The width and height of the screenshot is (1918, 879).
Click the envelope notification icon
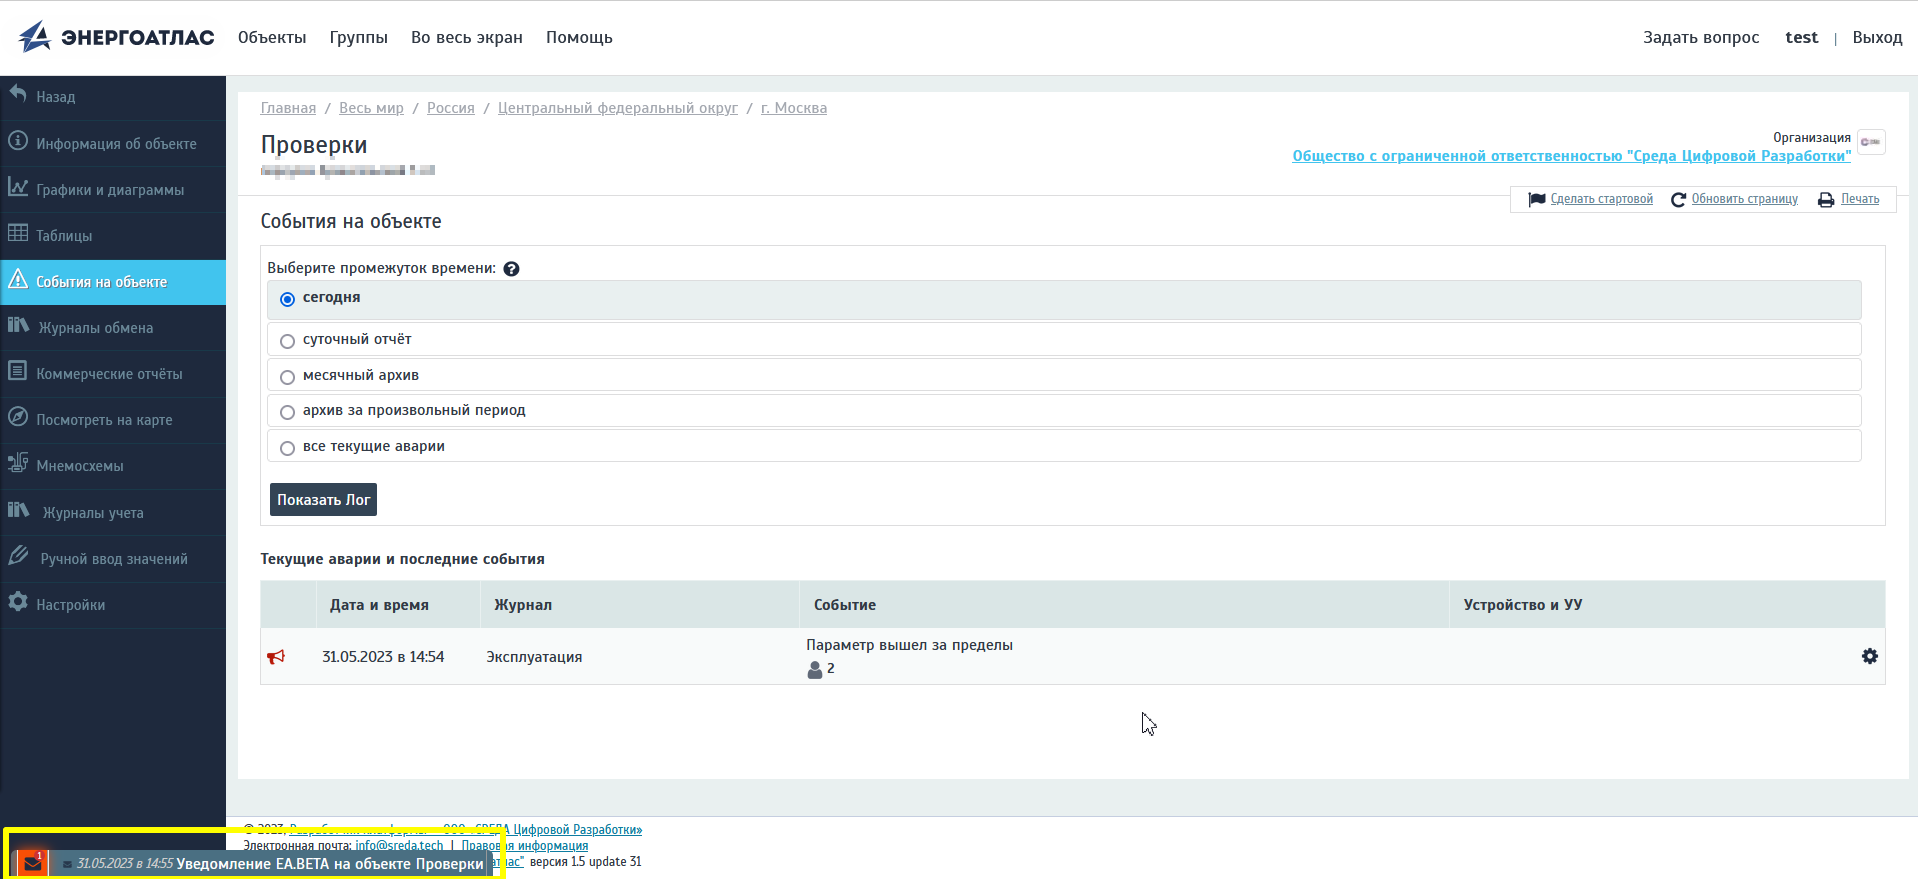click(x=32, y=863)
